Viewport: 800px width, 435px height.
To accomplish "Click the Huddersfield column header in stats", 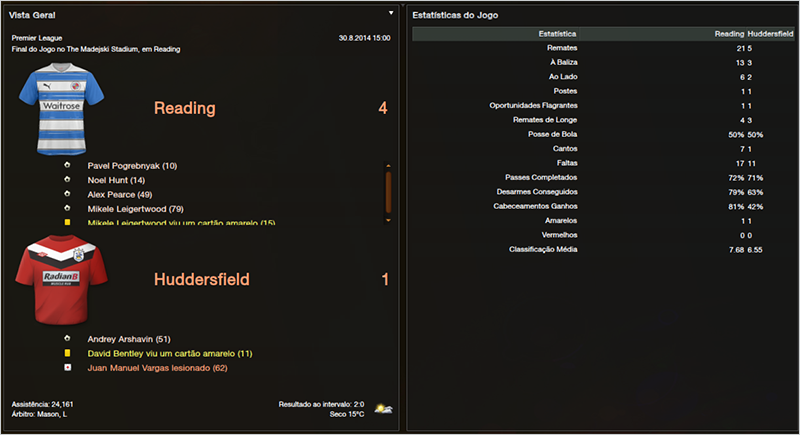I will 769,34.
